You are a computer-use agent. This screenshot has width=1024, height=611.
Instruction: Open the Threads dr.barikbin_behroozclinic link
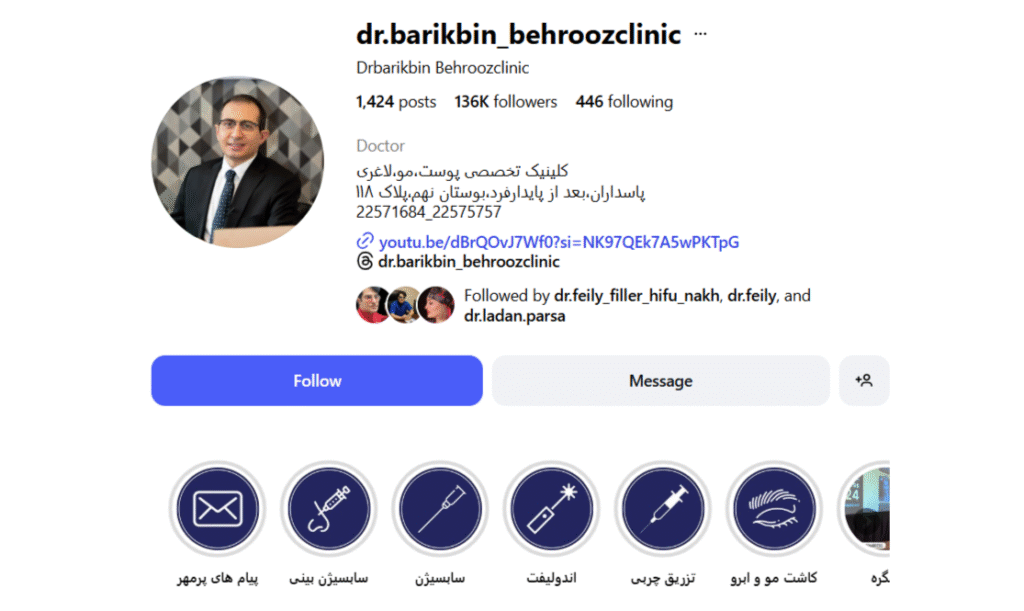coord(469,262)
